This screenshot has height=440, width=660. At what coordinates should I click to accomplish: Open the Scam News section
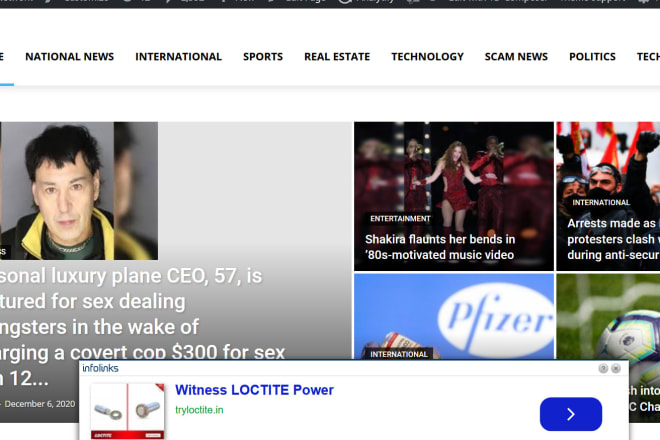(x=516, y=56)
